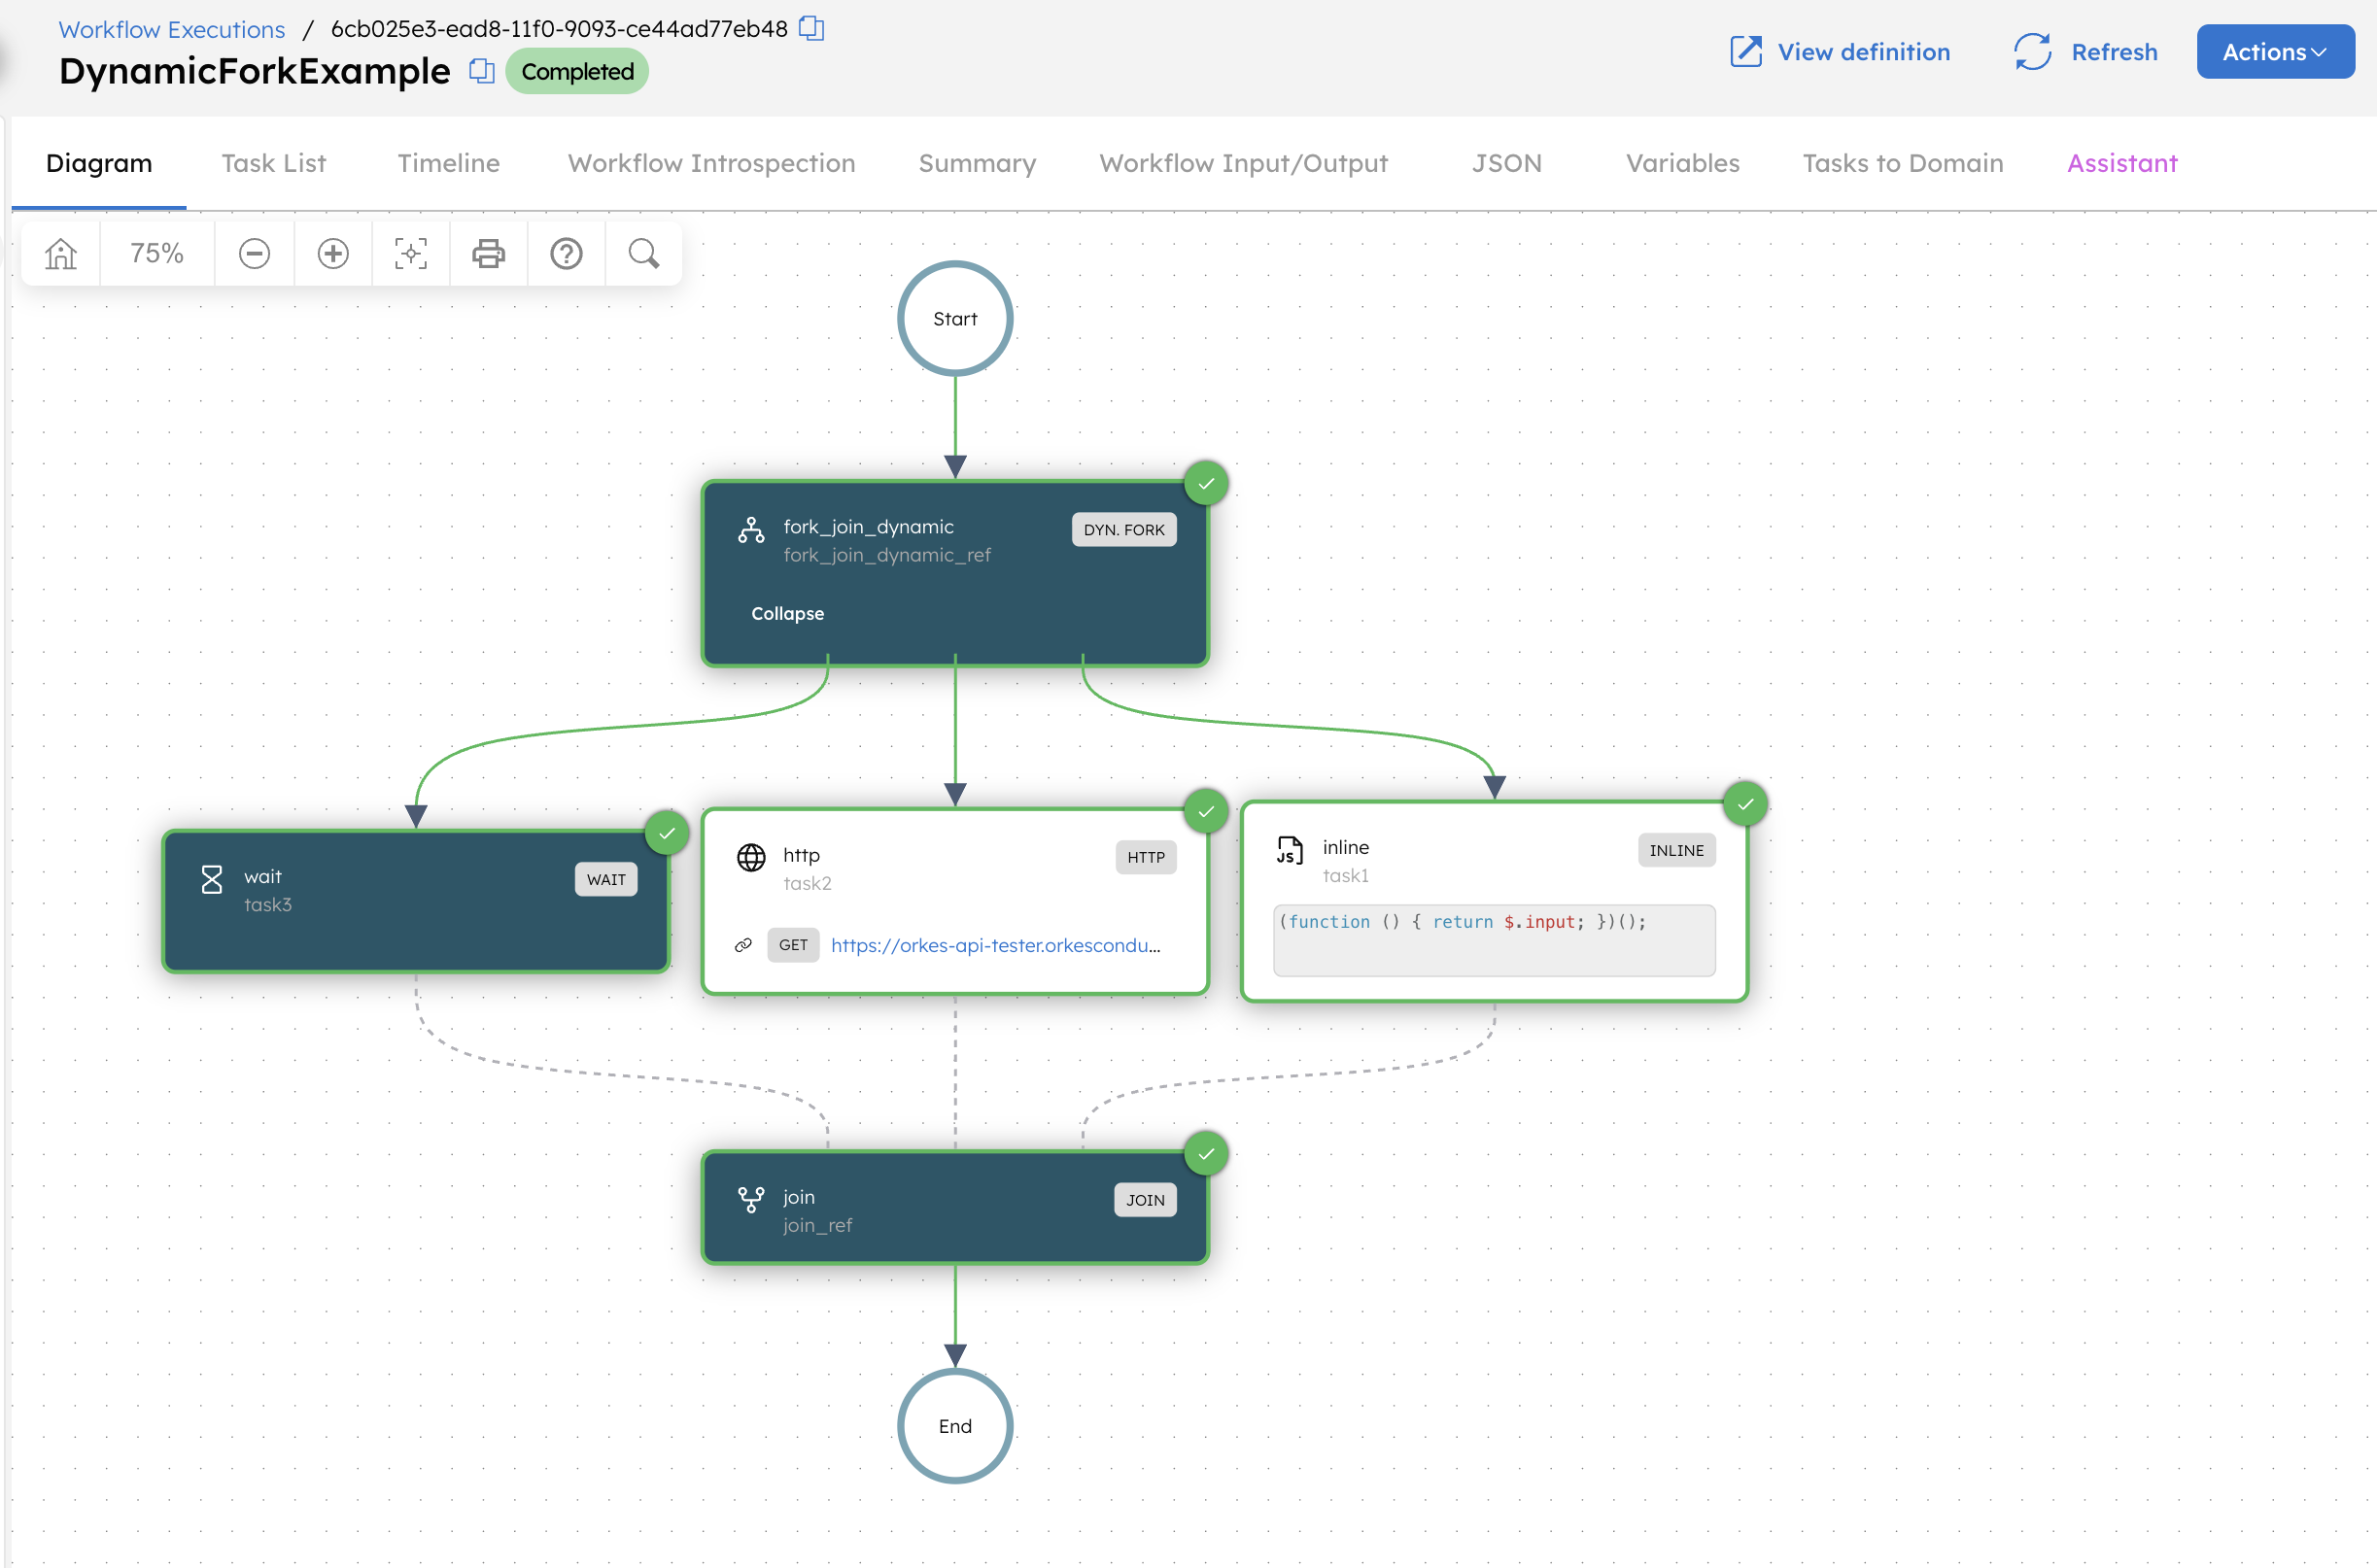Click the completion badge on the wait task
Screen dimensions: 2377x1568
[x=667, y=831]
